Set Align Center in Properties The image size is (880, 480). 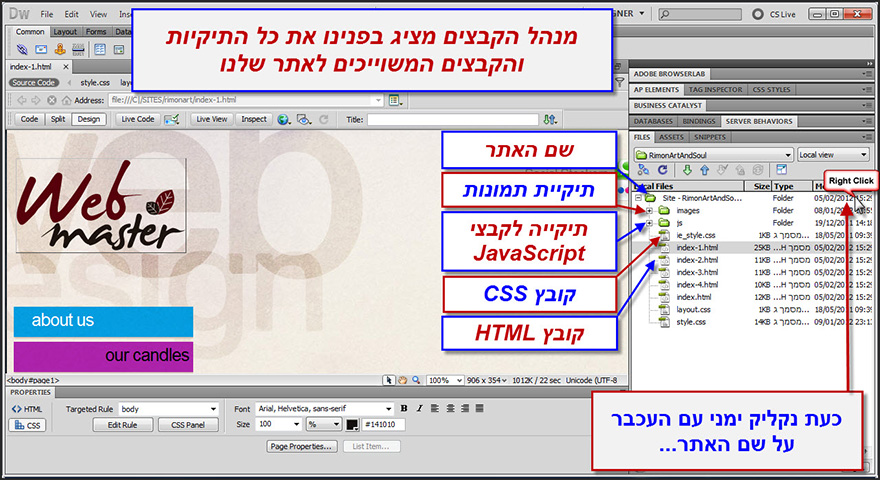click(450, 408)
